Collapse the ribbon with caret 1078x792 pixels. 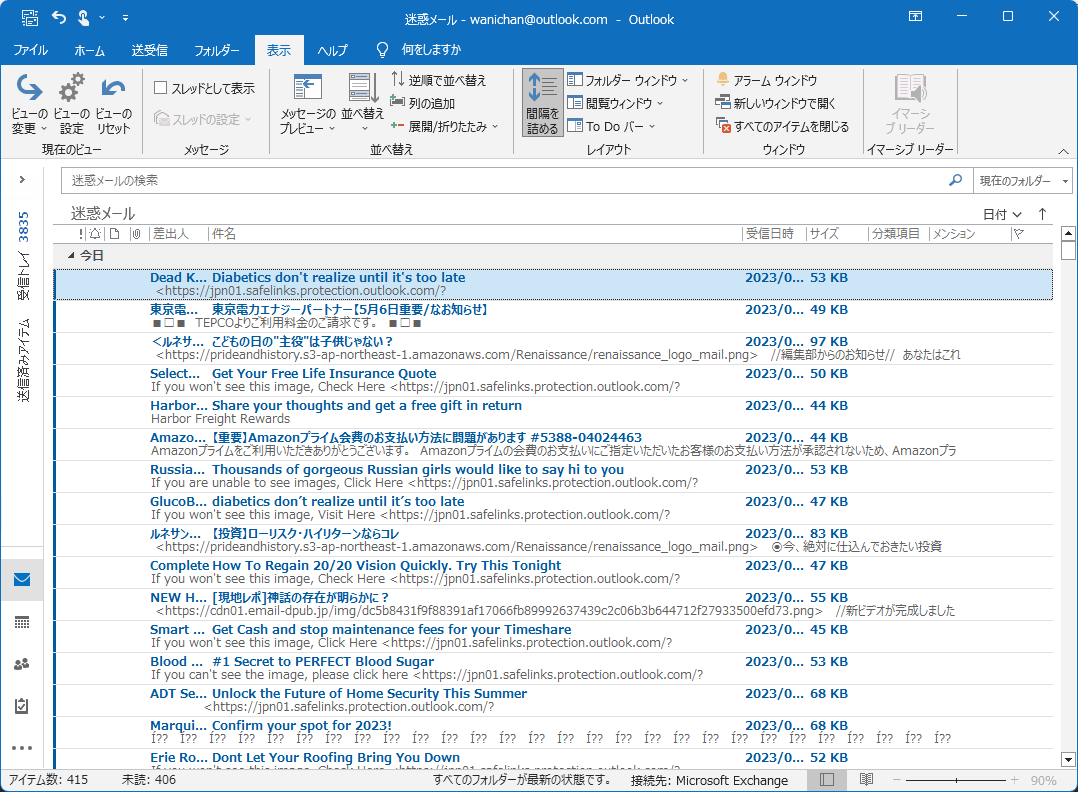tap(1063, 151)
